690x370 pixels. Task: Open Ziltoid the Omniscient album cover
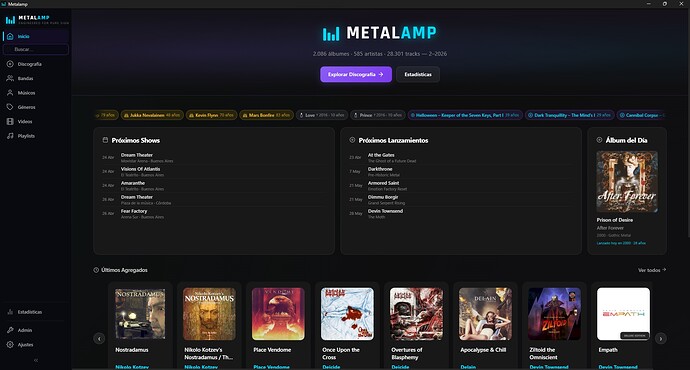tap(554, 314)
